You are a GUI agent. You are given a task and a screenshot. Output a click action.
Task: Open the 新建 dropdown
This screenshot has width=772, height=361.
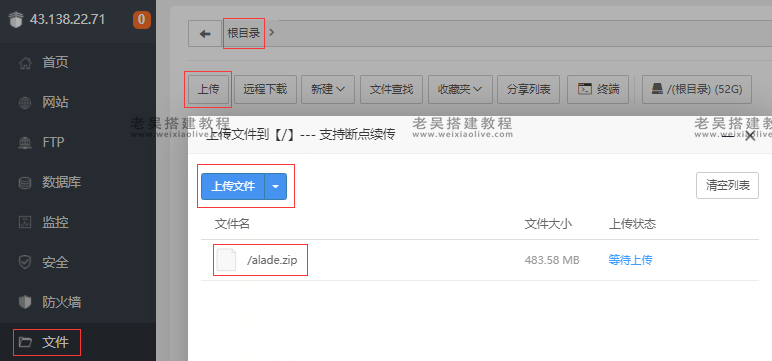328,89
